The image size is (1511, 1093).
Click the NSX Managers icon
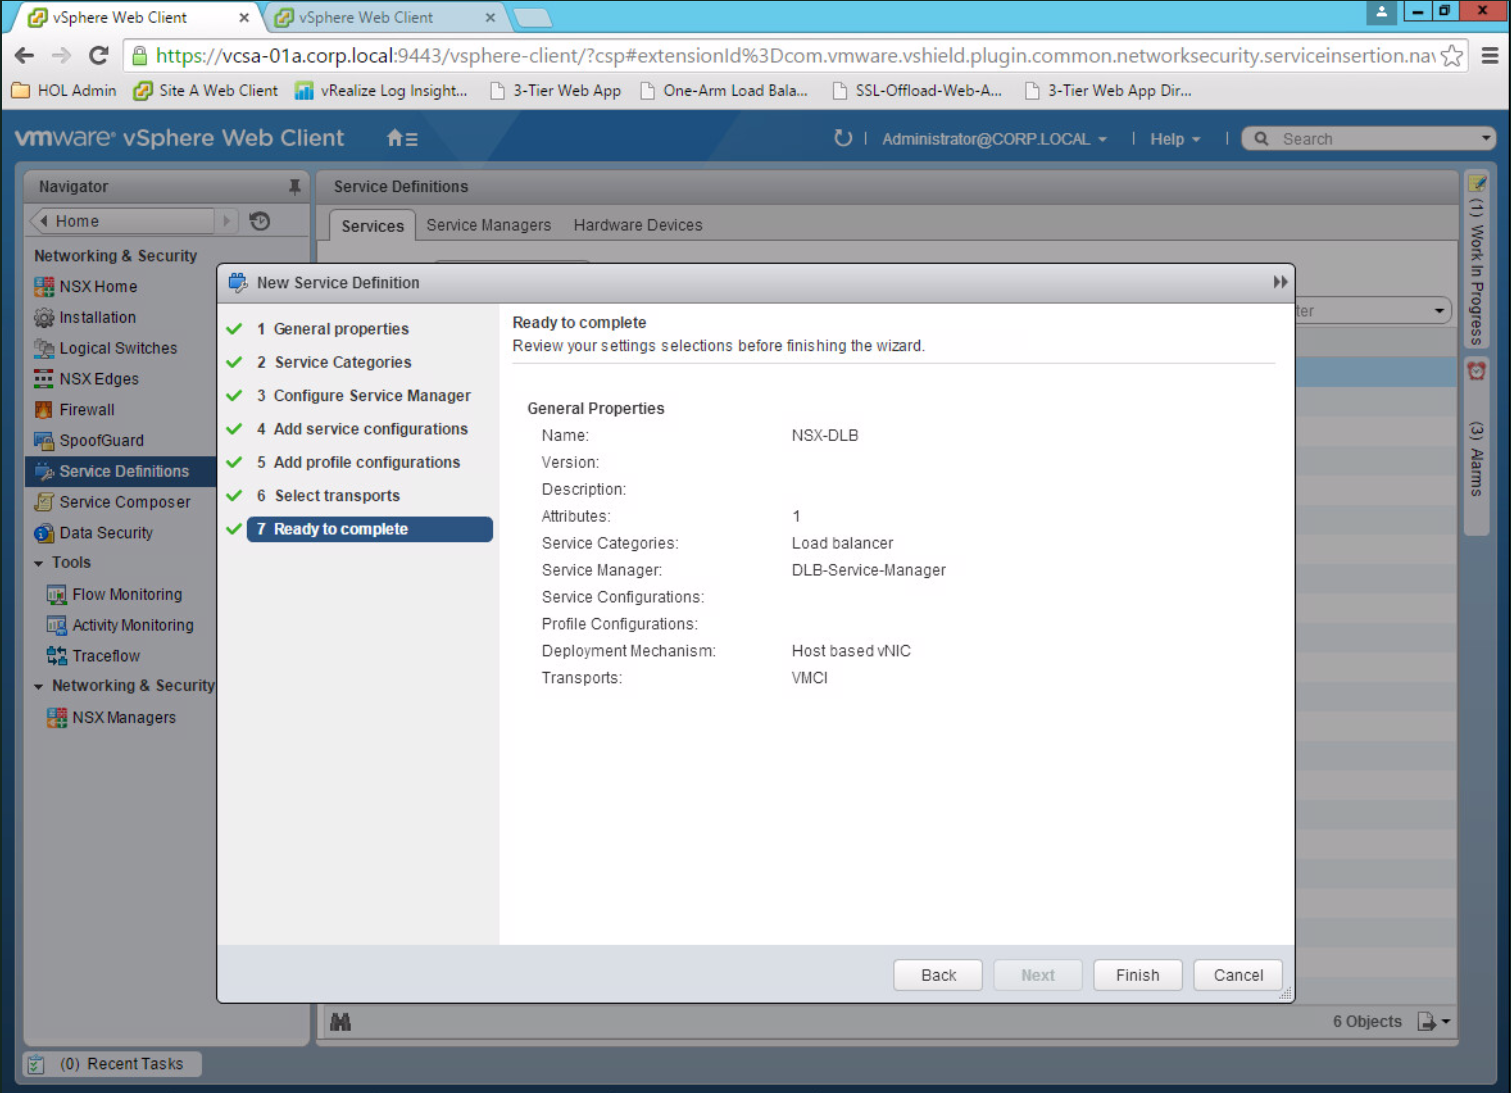[x=57, y=718]
